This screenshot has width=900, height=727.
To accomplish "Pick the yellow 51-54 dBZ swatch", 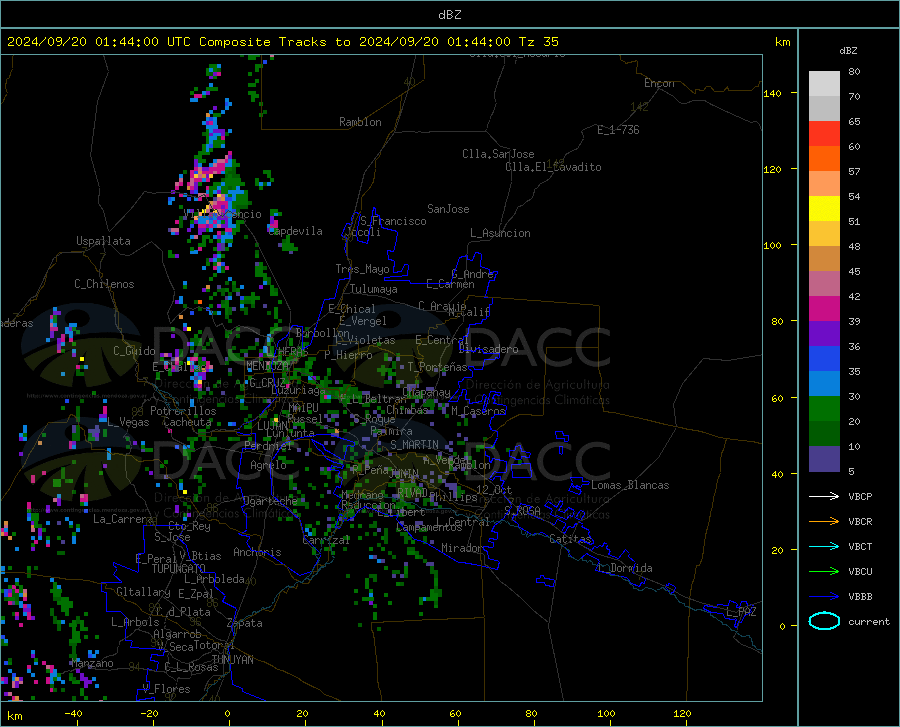I will tap(824, 209).
